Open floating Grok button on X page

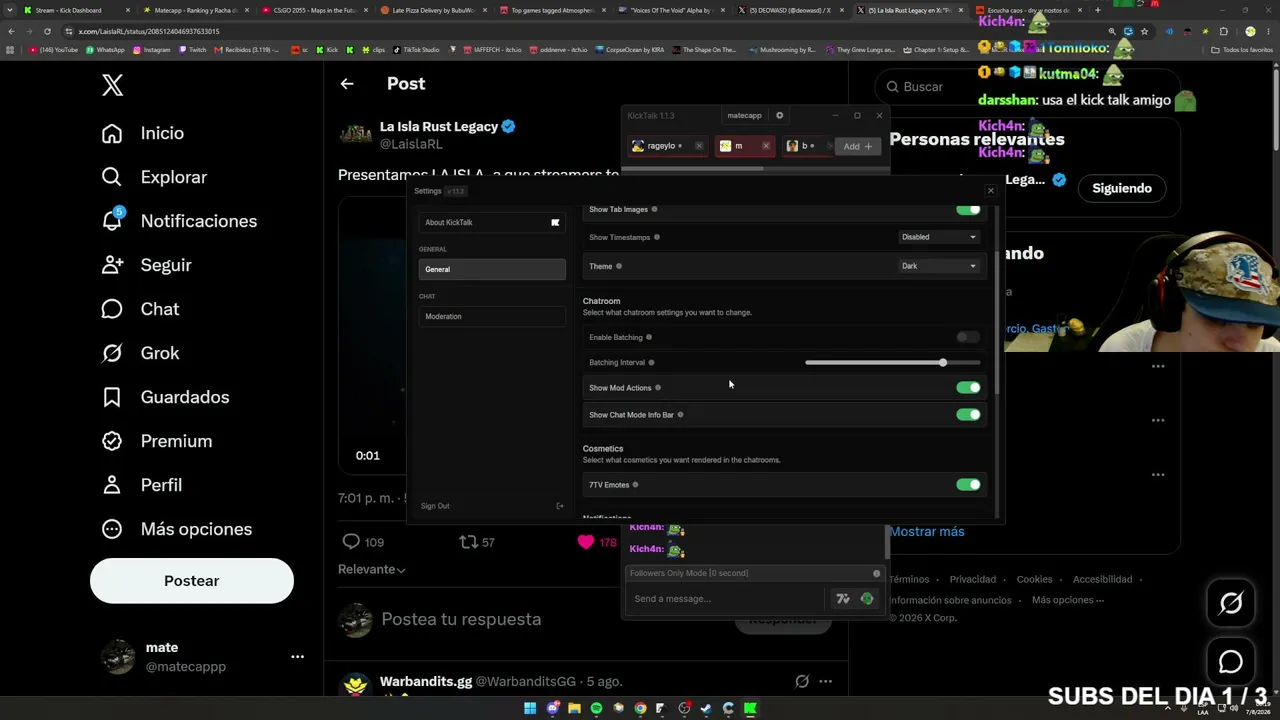[1231, 602]
